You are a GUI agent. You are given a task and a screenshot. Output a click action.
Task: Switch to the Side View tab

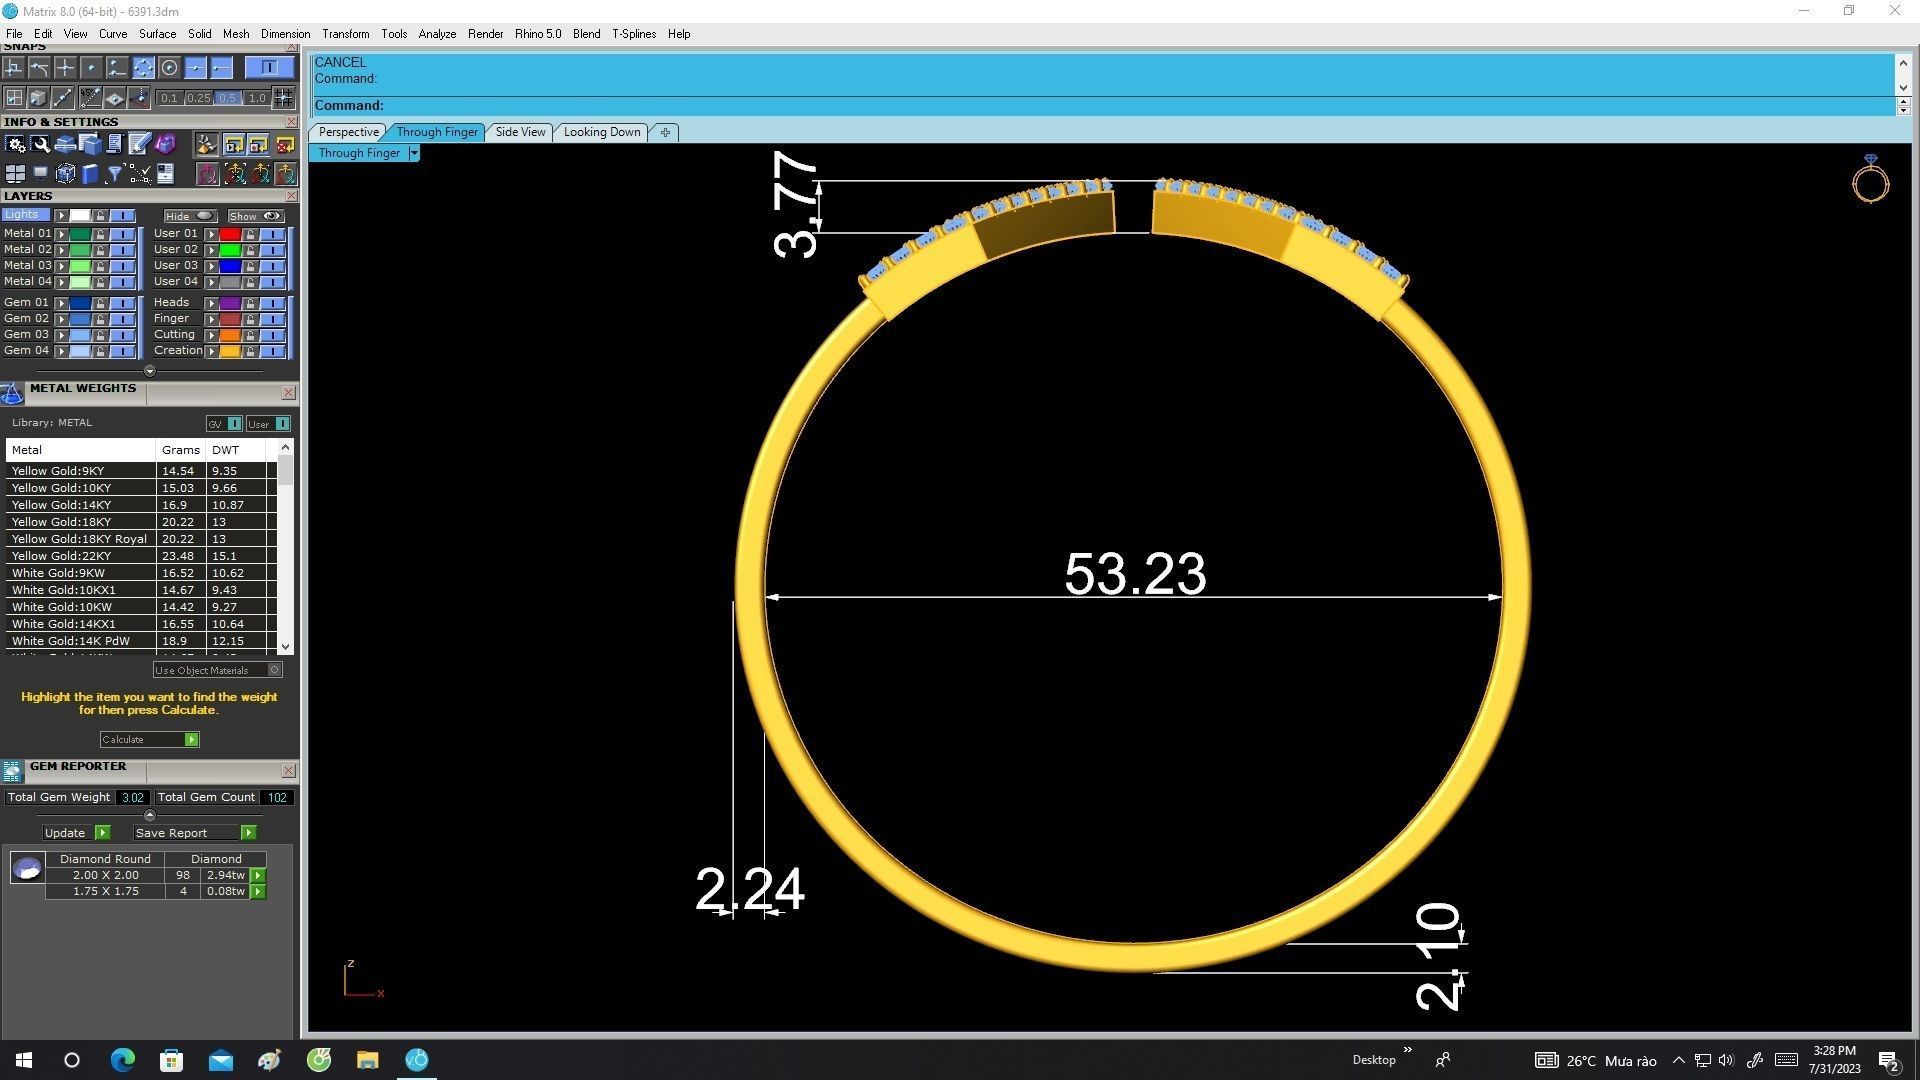520,132
